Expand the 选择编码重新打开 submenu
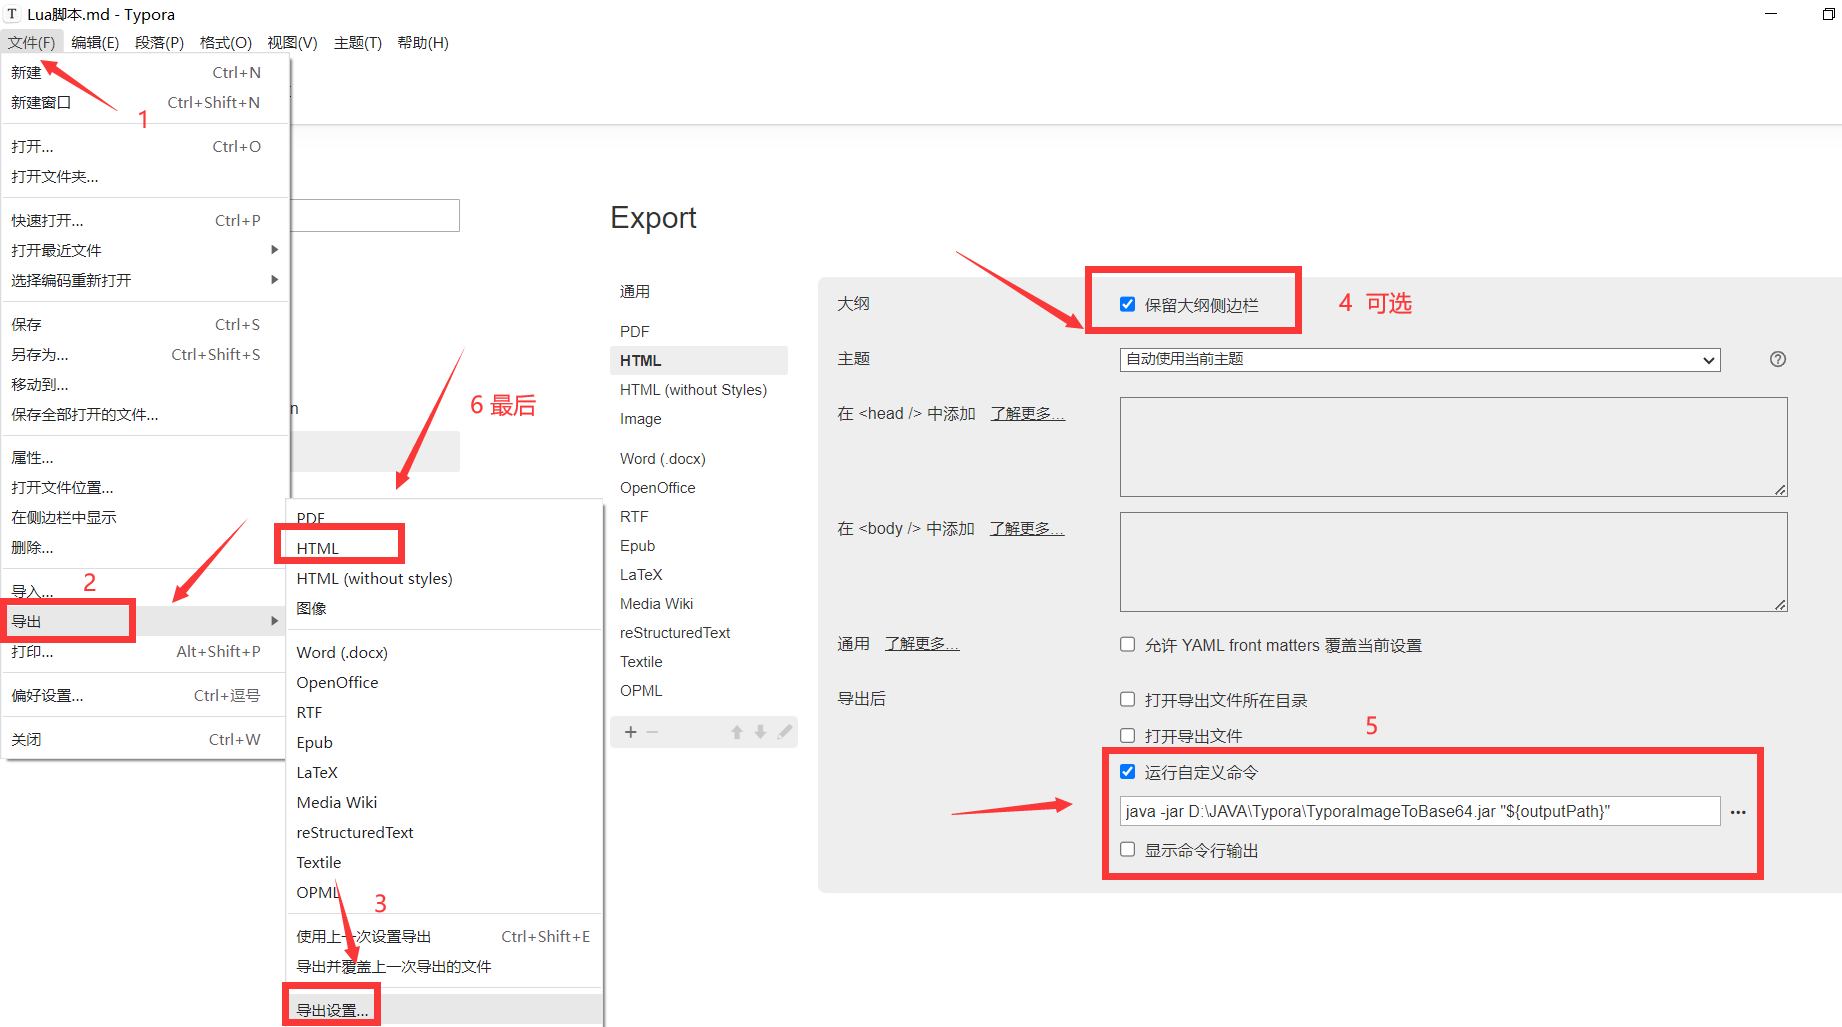This screenshot has width=1842, height=1027. [x=146, y=280]
